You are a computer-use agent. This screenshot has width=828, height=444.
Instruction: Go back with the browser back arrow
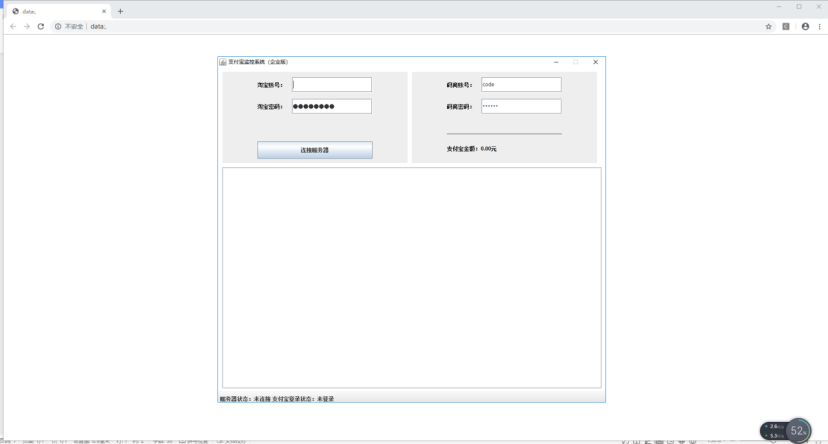point(13,26)
